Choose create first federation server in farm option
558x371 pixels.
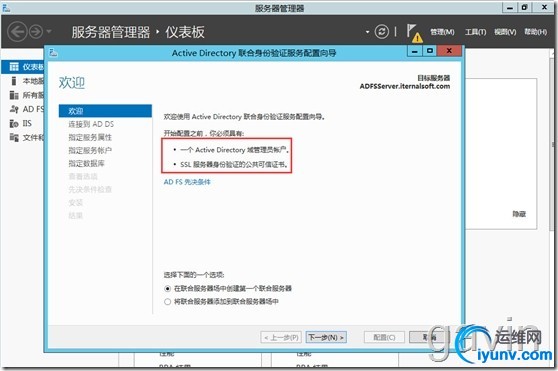coord(228,288)
